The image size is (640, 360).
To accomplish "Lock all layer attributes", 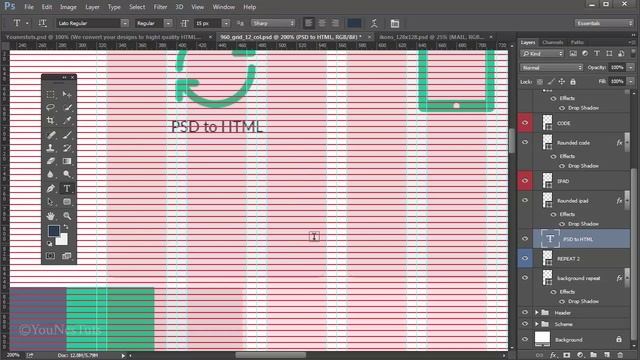I will tap(573, 82).
